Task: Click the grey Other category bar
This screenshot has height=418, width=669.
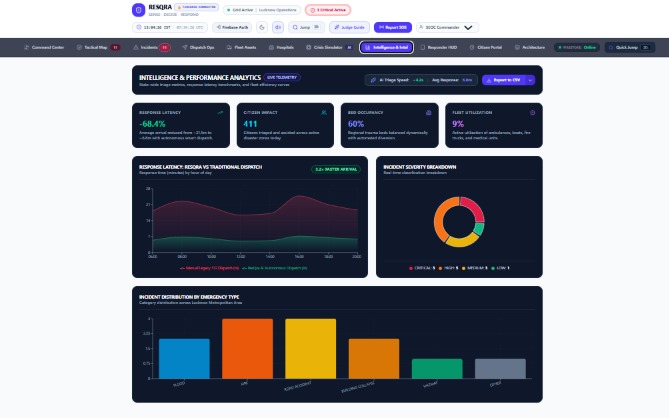Action: pyautogui.click(x=500, y=369)
